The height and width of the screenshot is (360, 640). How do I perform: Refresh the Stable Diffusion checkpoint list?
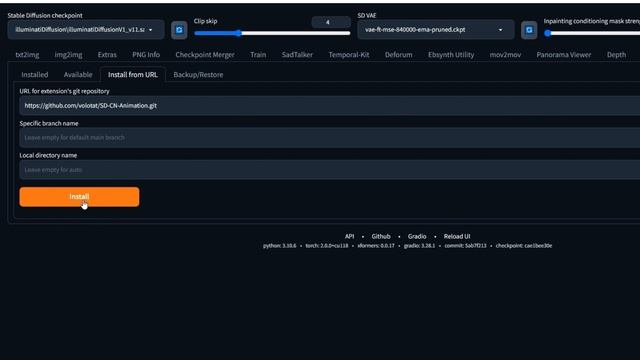(x=179, y=30)
